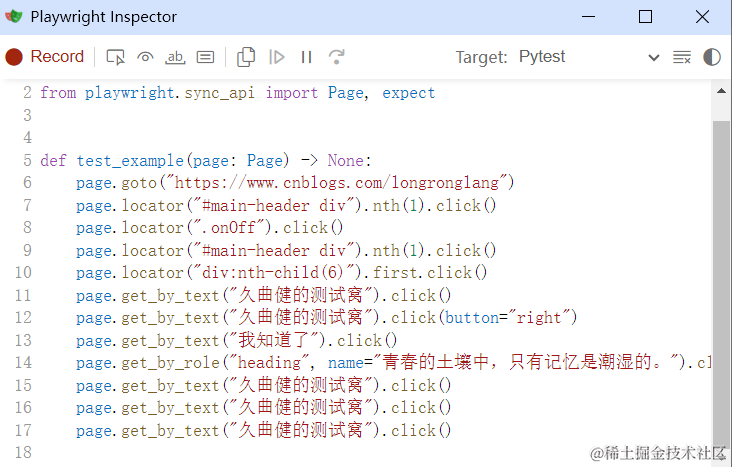Open the Target Pytest dropdown

[x=590, y=57]
